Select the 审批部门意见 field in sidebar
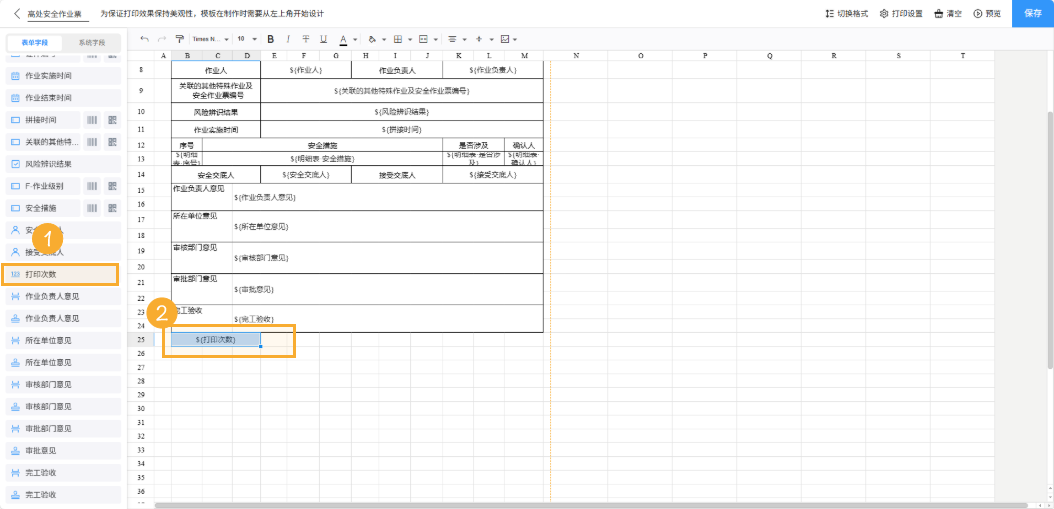 63,428
